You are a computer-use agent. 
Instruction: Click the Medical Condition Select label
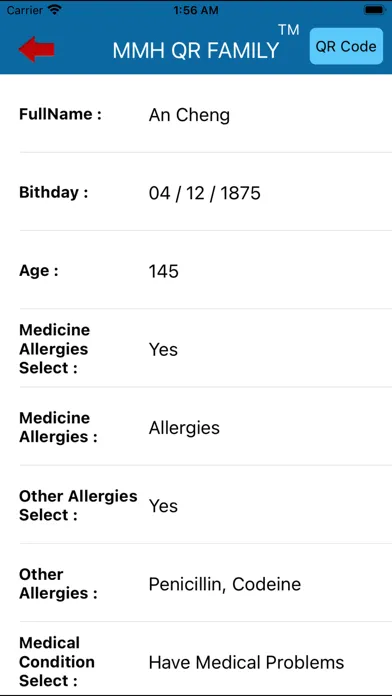point(57,662)
